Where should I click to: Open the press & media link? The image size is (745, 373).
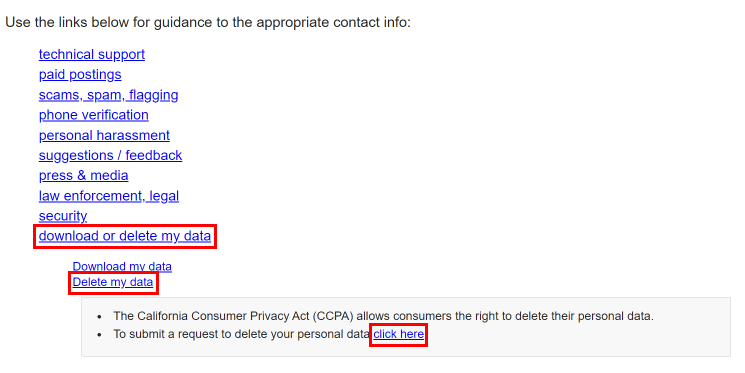(x=83, y=175)
